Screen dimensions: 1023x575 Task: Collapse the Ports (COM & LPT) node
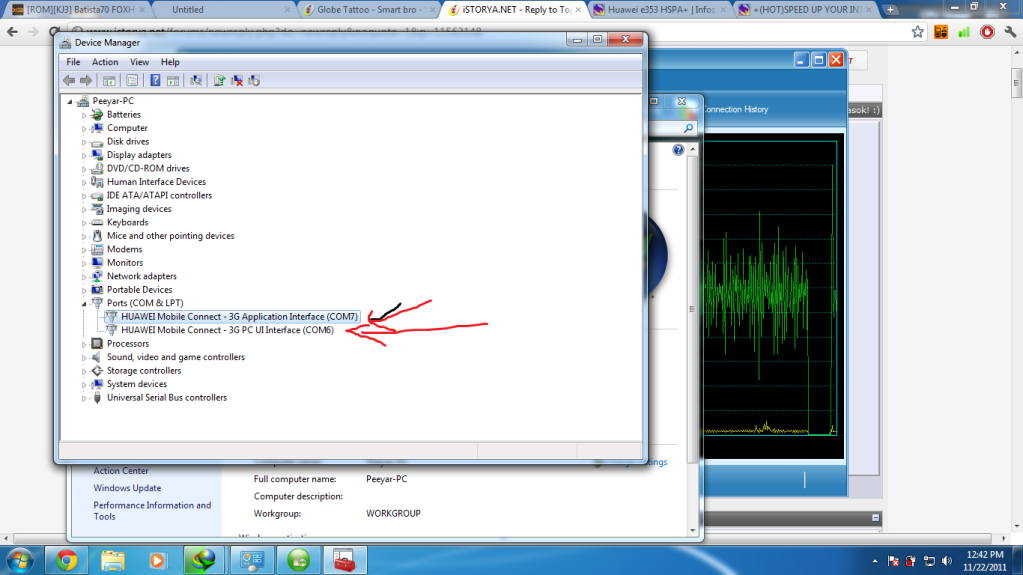(85, 303)
